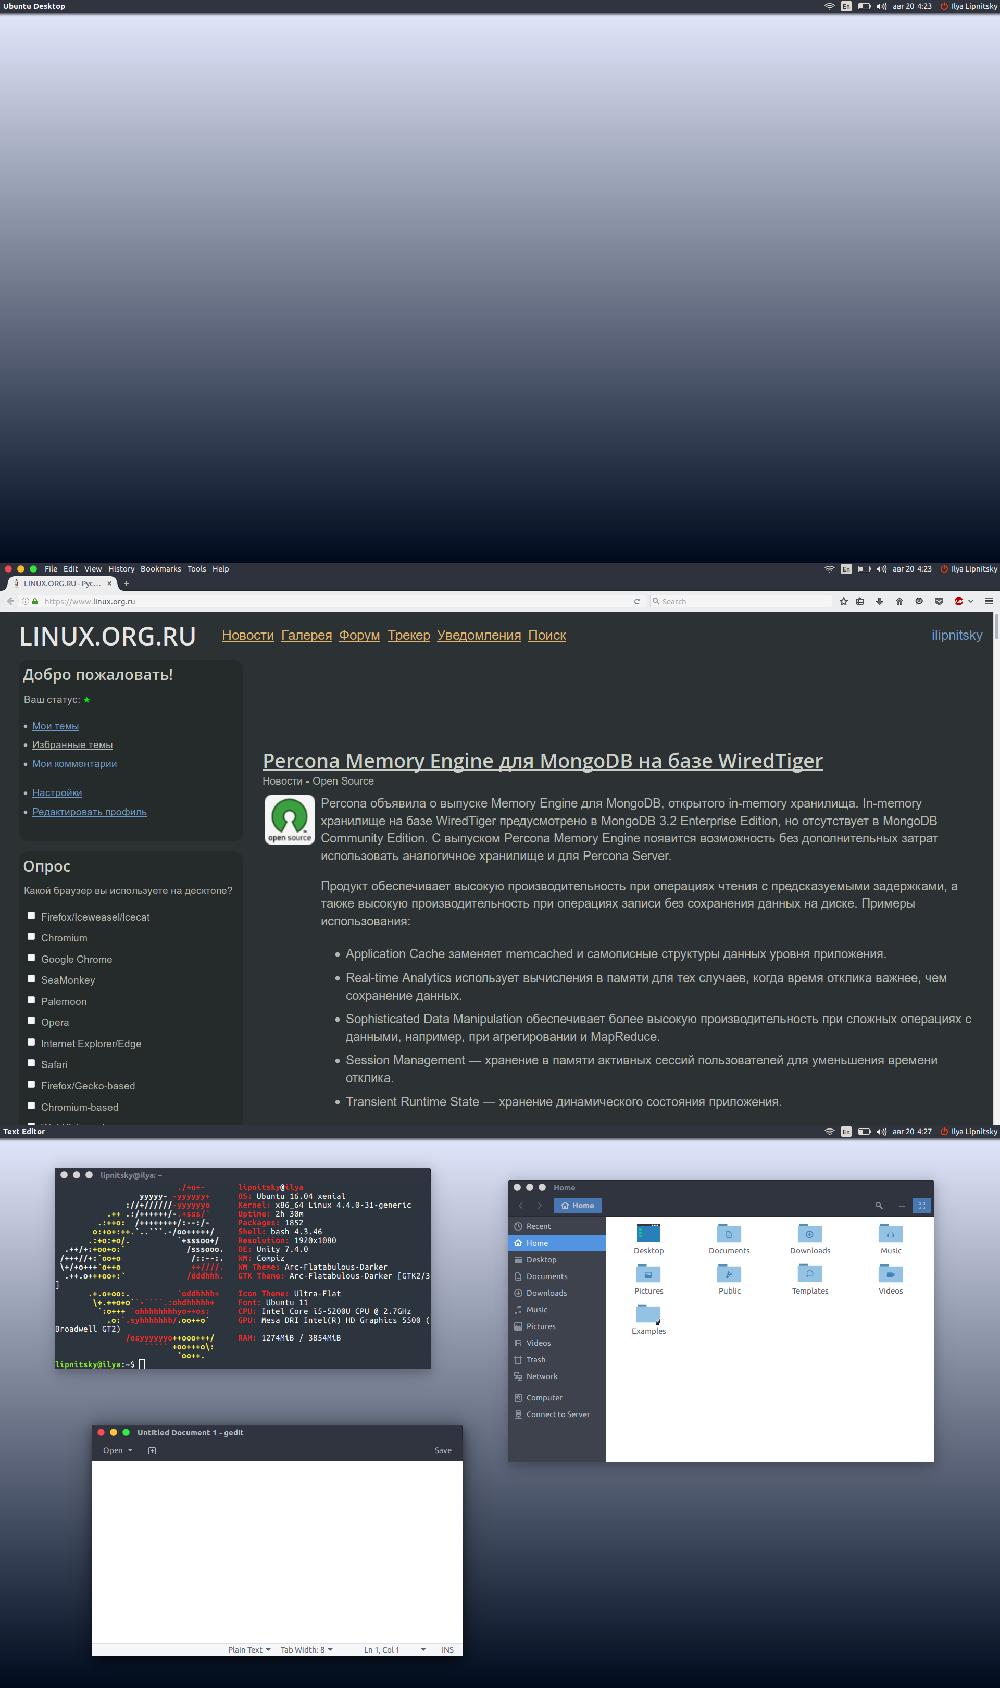1000x1688 pixels.
Task: Open the Firefox File menu
Action: (x=51, y=569)
